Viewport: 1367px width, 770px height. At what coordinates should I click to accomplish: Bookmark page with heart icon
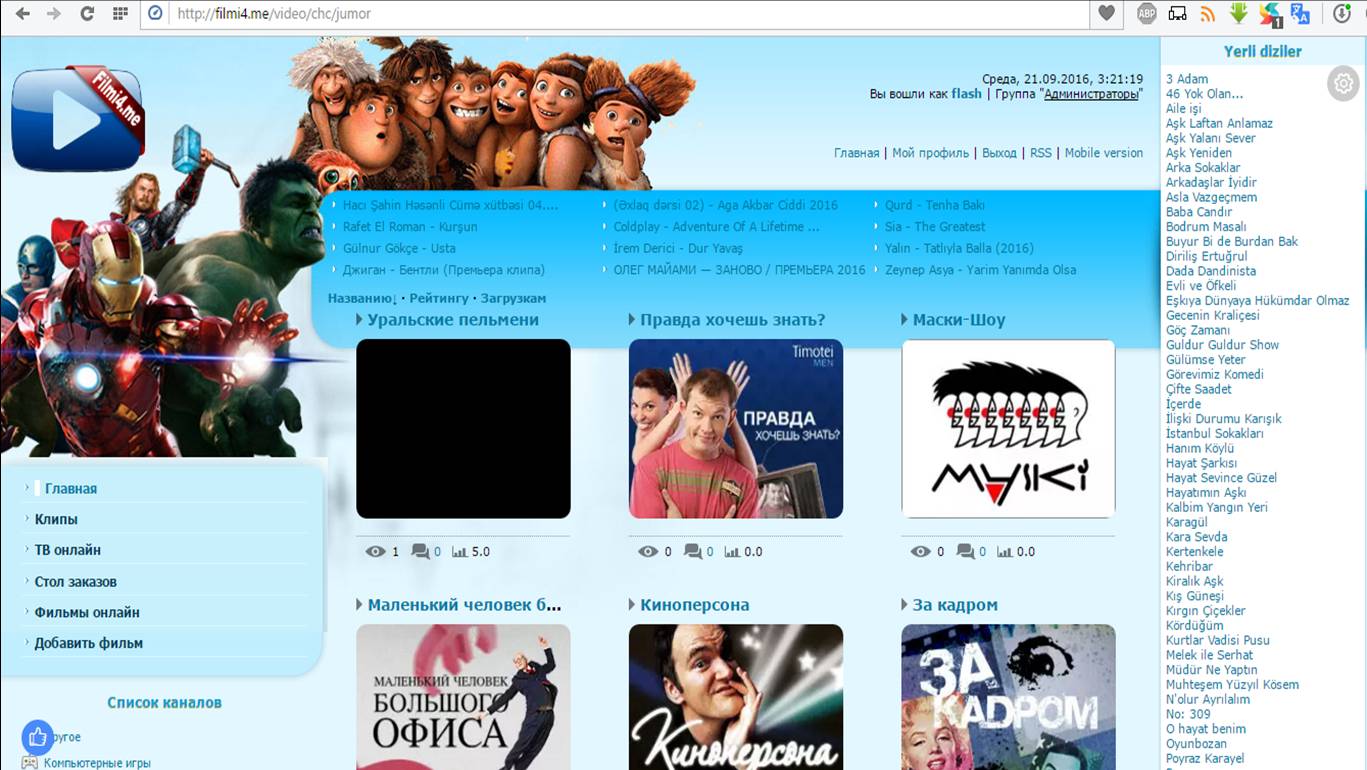(1106, 14)
